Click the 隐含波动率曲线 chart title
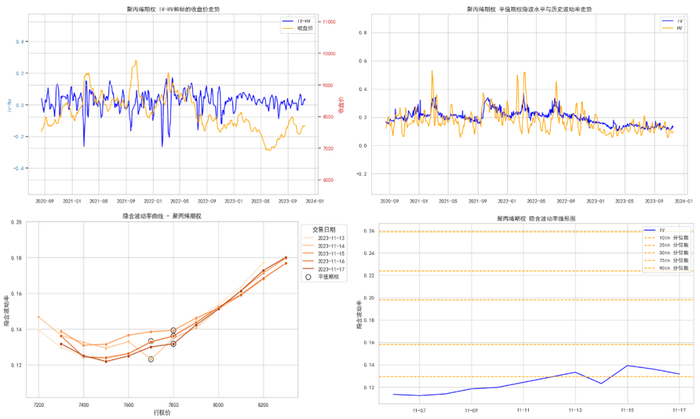The image size is (700, 419). pyautogui.click(x=162, y=216)
